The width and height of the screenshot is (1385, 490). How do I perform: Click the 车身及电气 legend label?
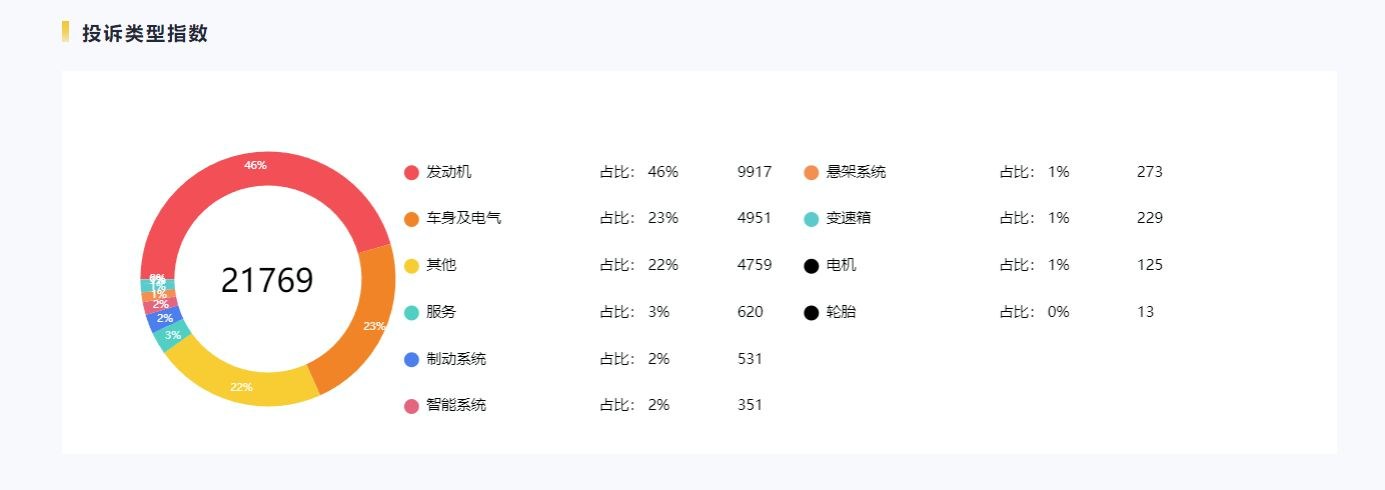[x=463, y=219]
